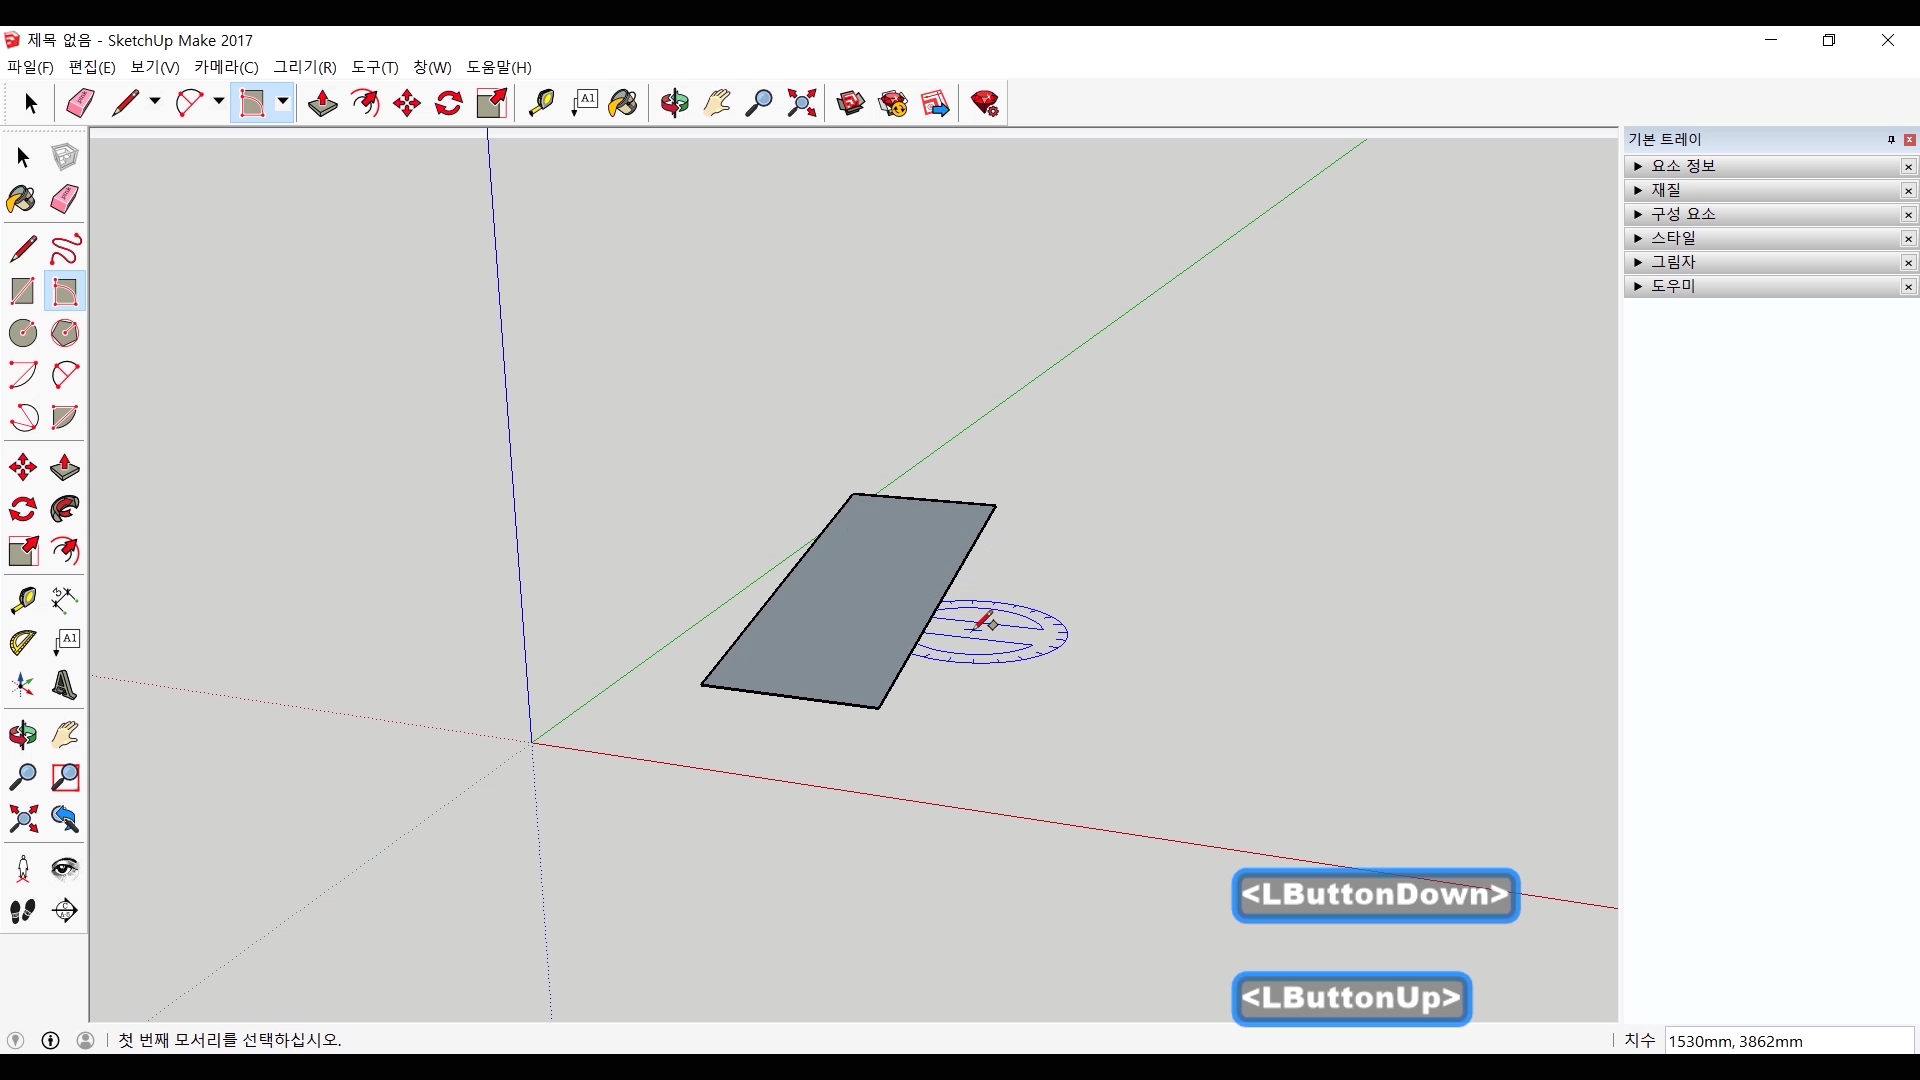
Task: Close the 재질 panel with its X
Action: [1908, 191]
